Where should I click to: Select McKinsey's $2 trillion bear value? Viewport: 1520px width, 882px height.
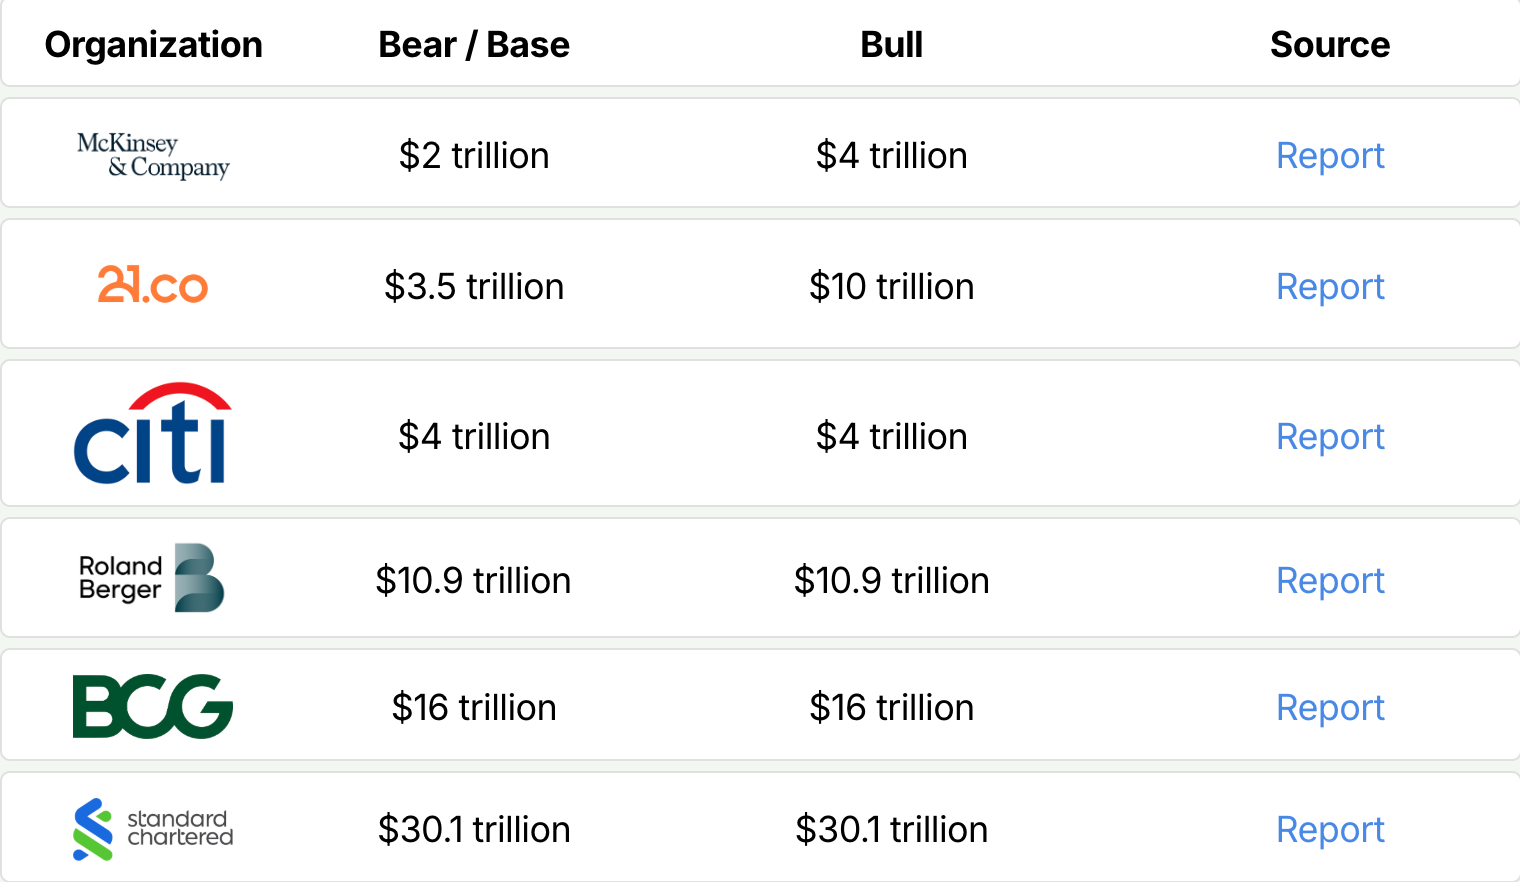point(474,156)
